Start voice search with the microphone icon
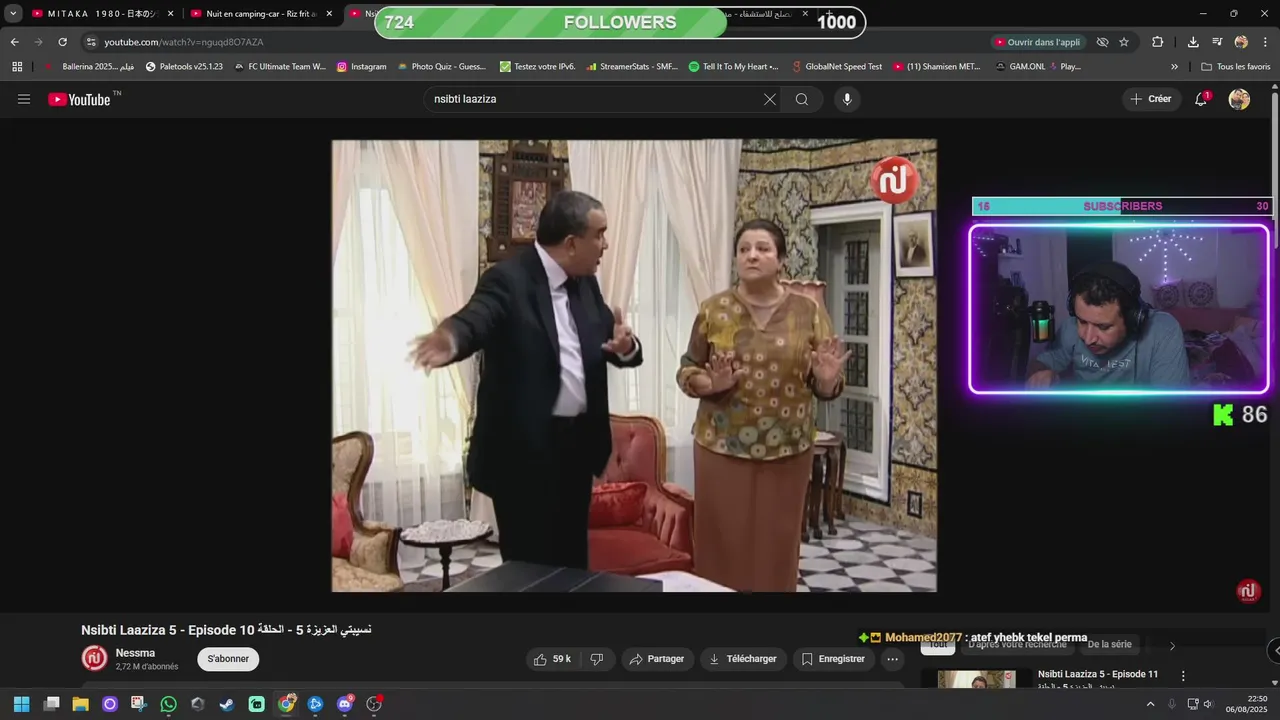 [847, 99]
